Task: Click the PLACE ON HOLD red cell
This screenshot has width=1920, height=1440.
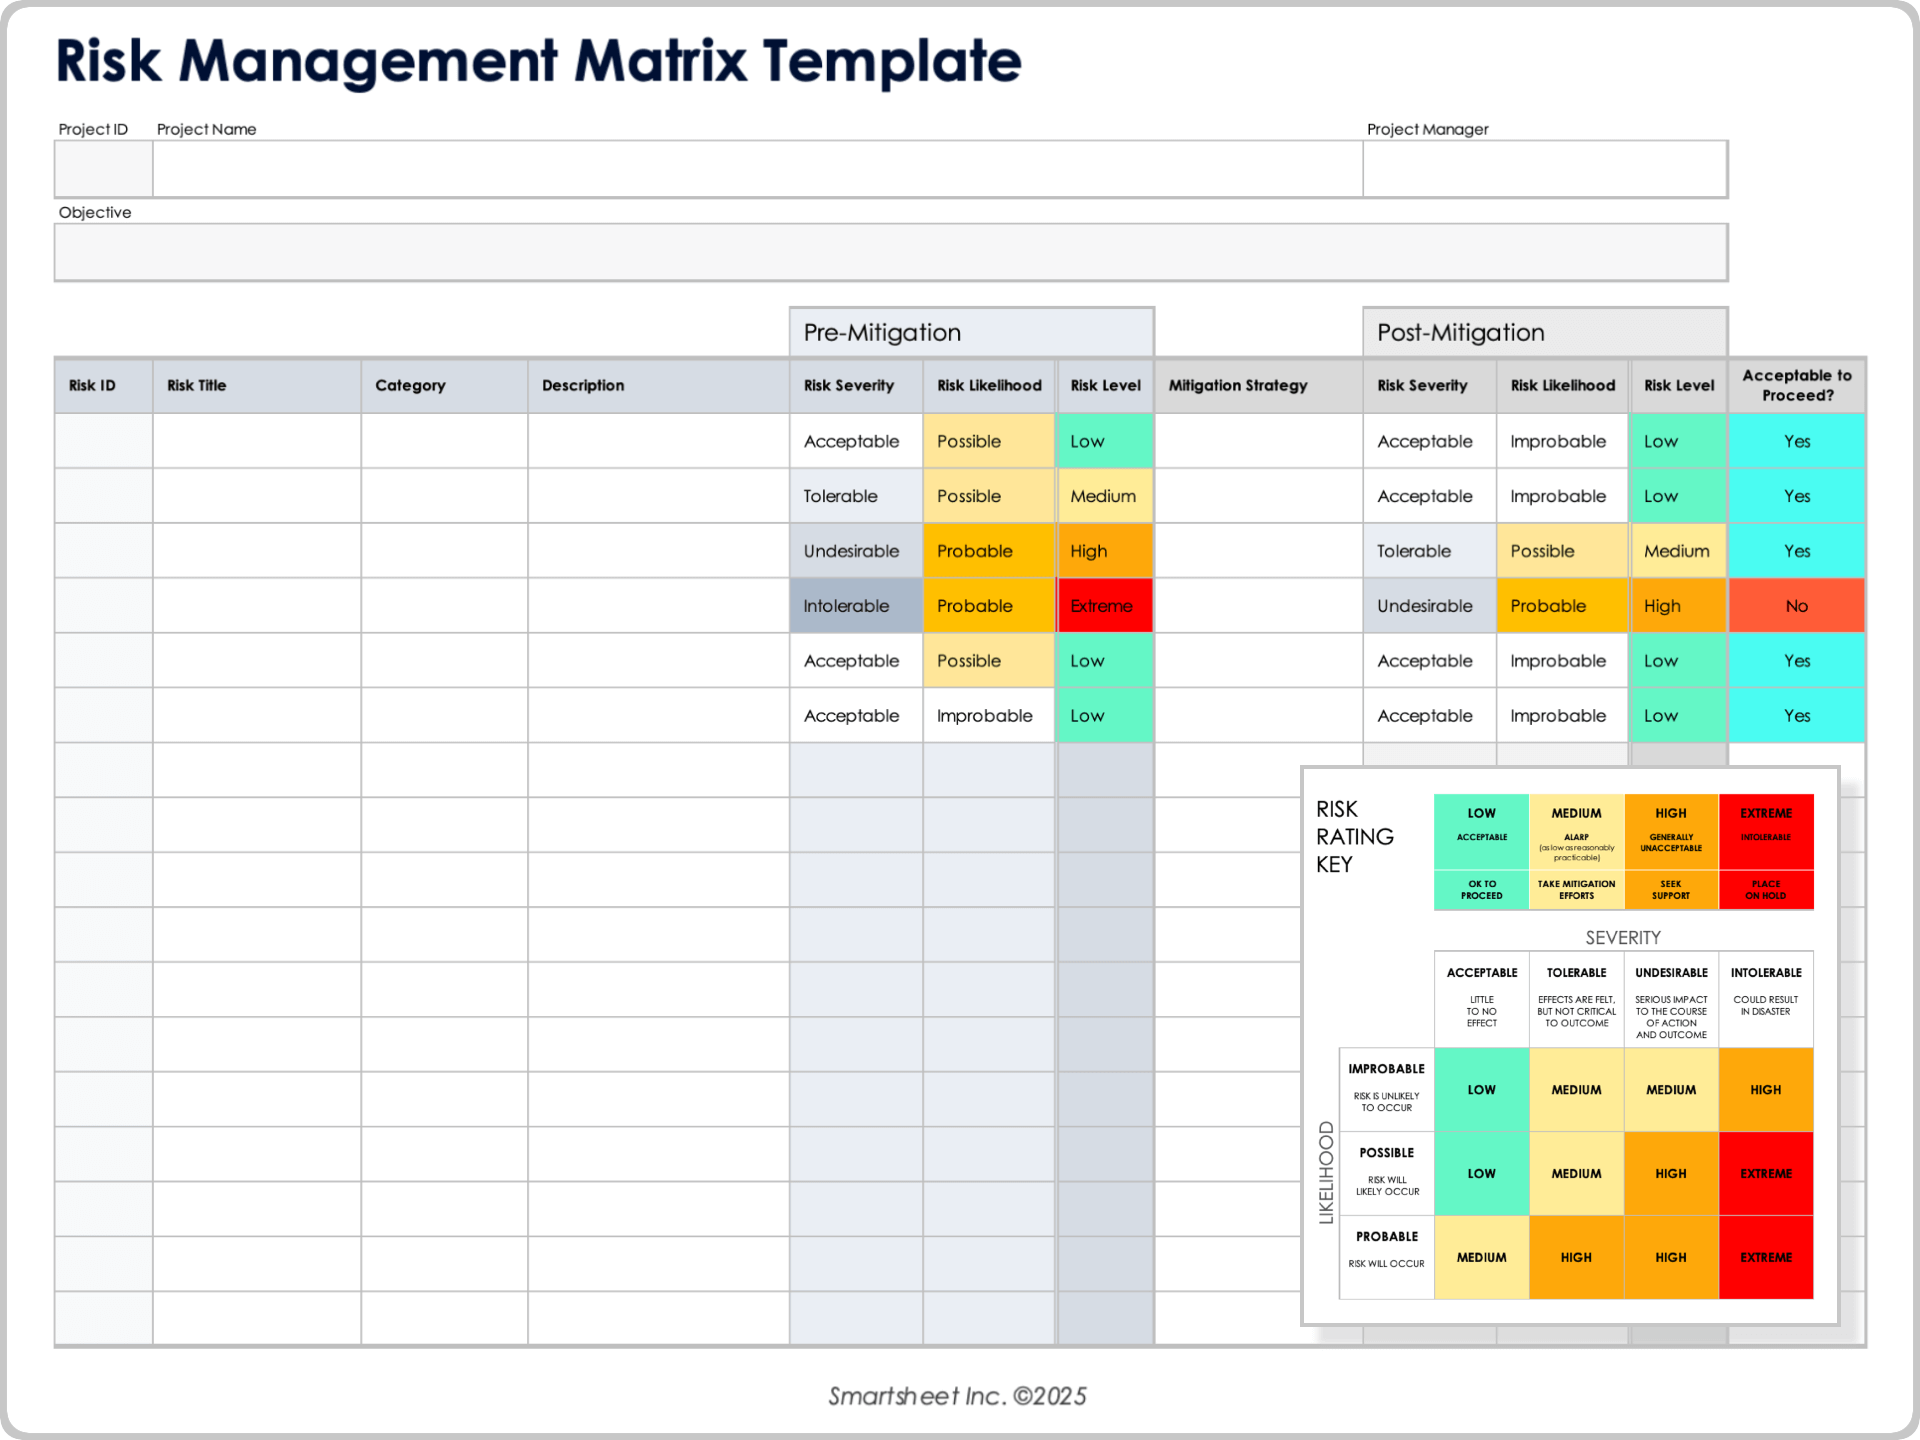Action: [1766, 890]
